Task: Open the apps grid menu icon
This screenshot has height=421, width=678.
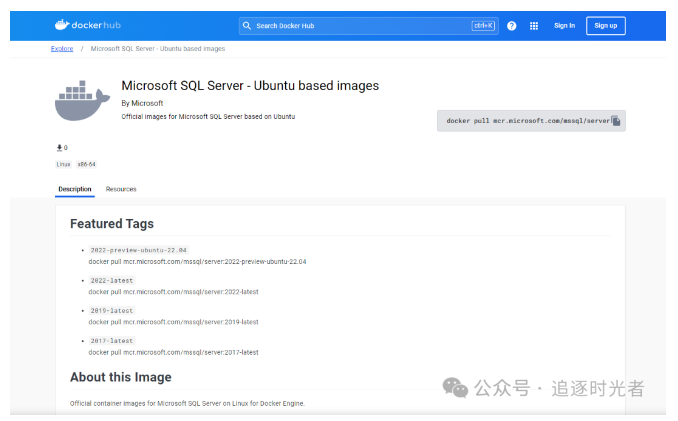Action: pos(534,26)
